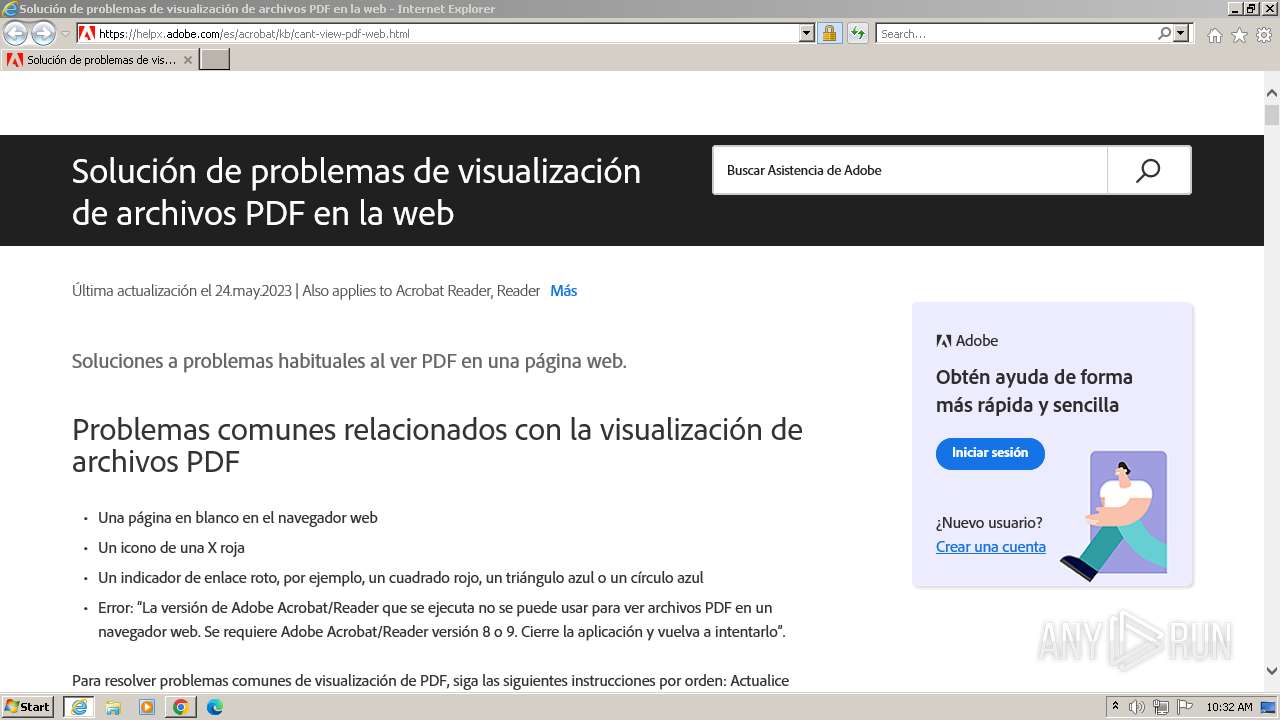
Task: Click the 10:32 AM taskbar clock
Action: tap(1229, 707)
